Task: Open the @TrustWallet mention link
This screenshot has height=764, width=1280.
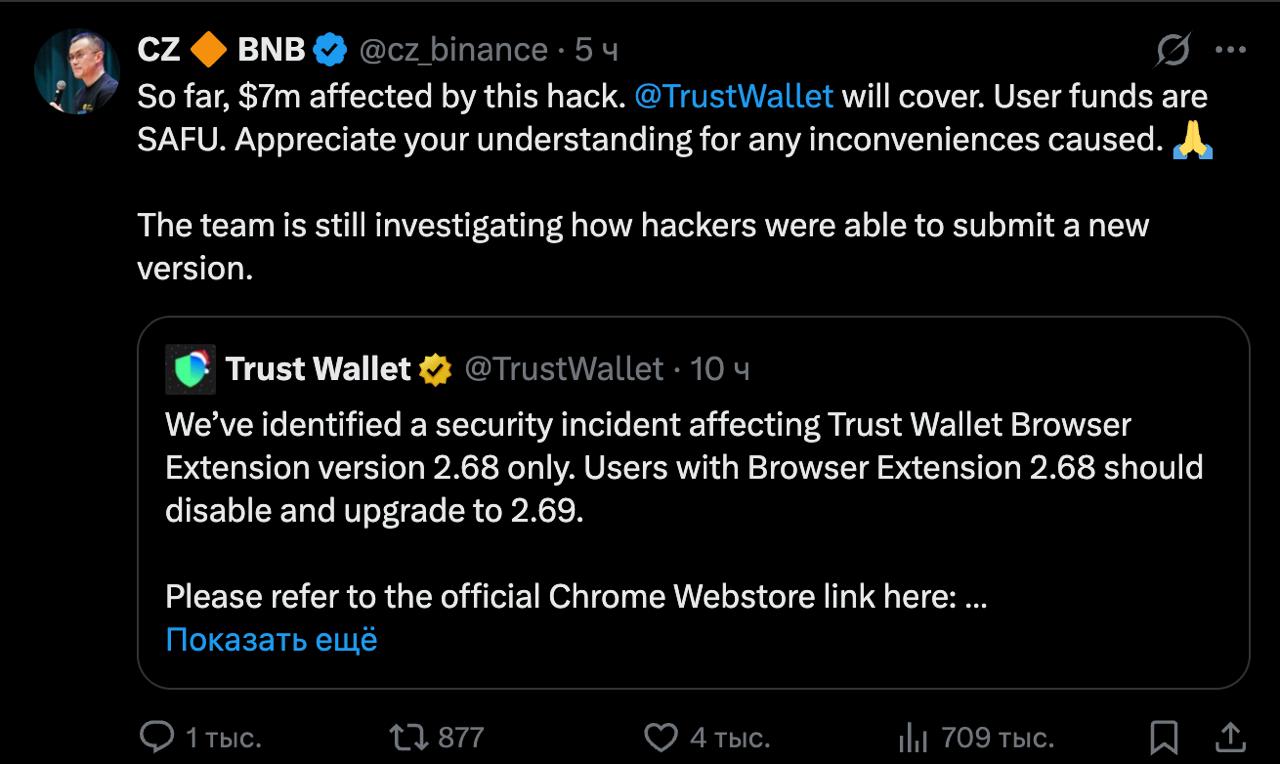Action: 733,96
